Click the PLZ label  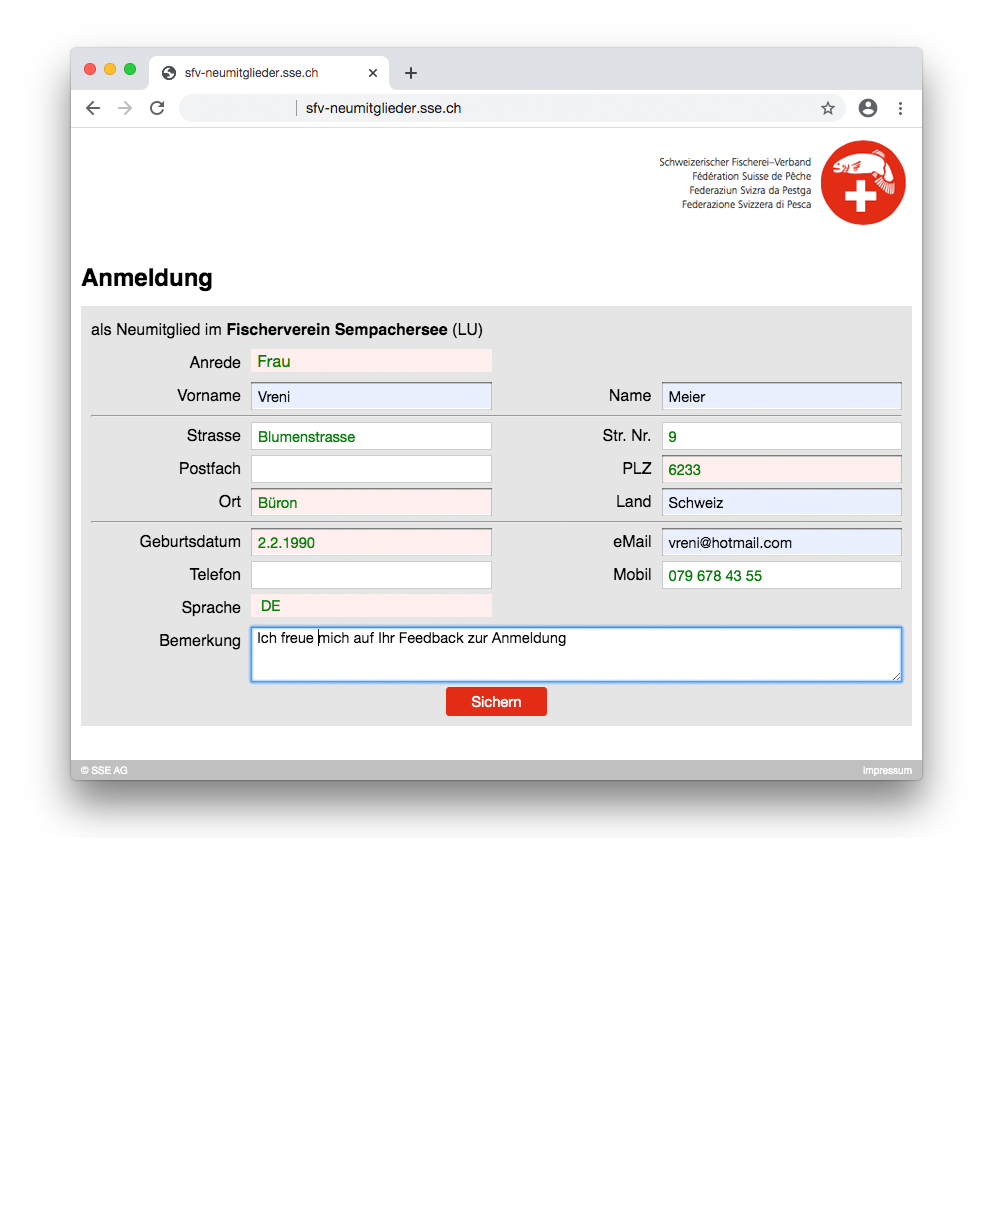(x=637, y=469)
